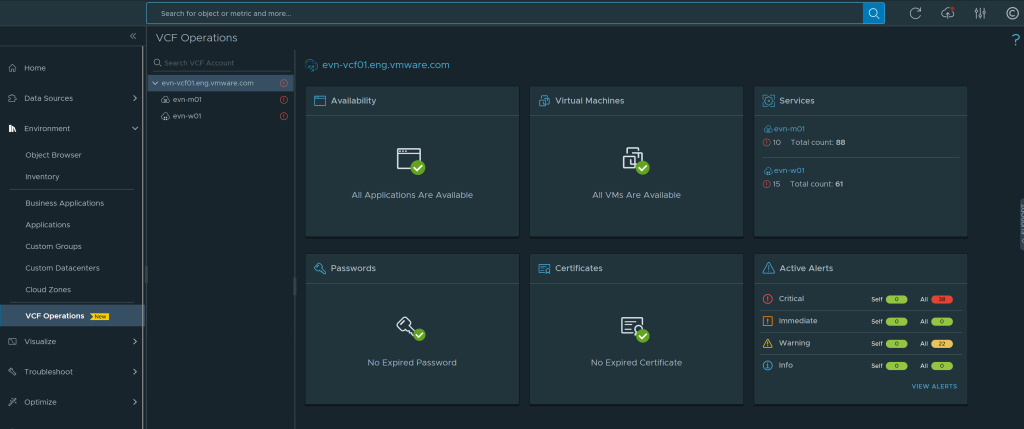Click the Passwords key icon

coord(410,328)
